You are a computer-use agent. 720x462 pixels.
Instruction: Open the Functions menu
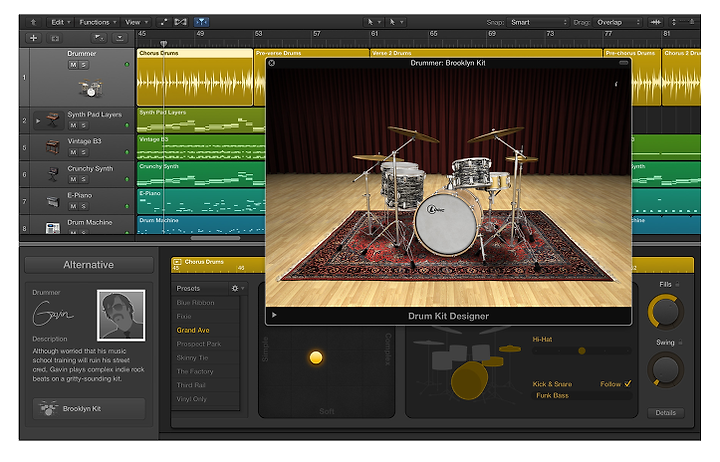click(x=97, y=21)
